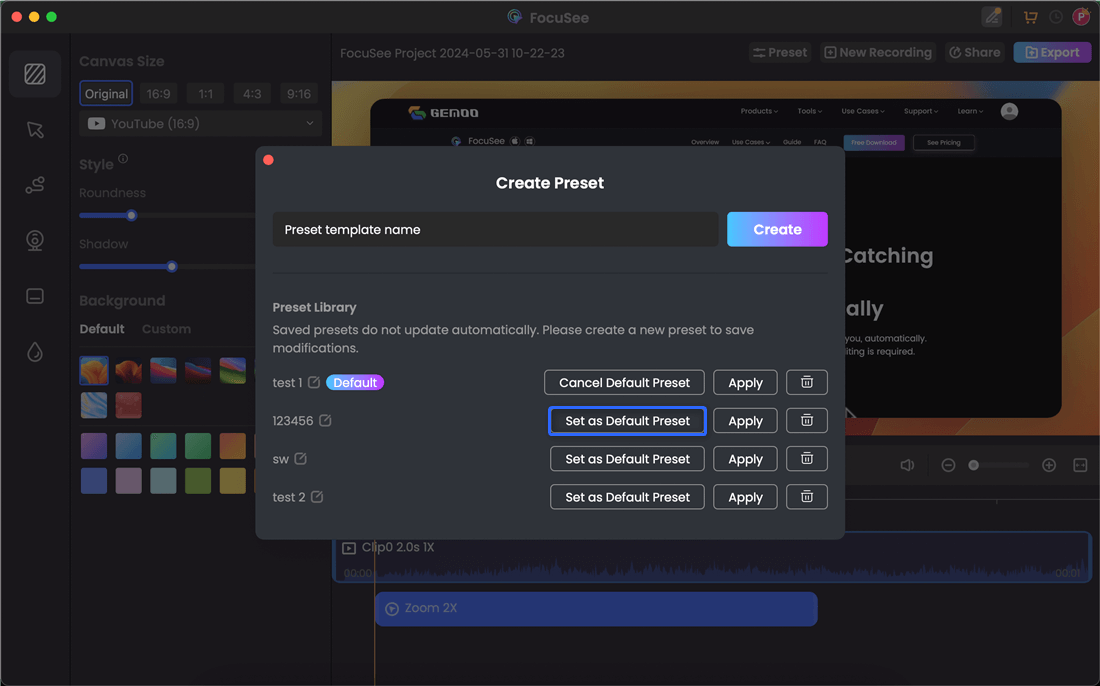
Task: Select the 9:16 canvas size
Action: pyautogui.click(x=299, y=93)
